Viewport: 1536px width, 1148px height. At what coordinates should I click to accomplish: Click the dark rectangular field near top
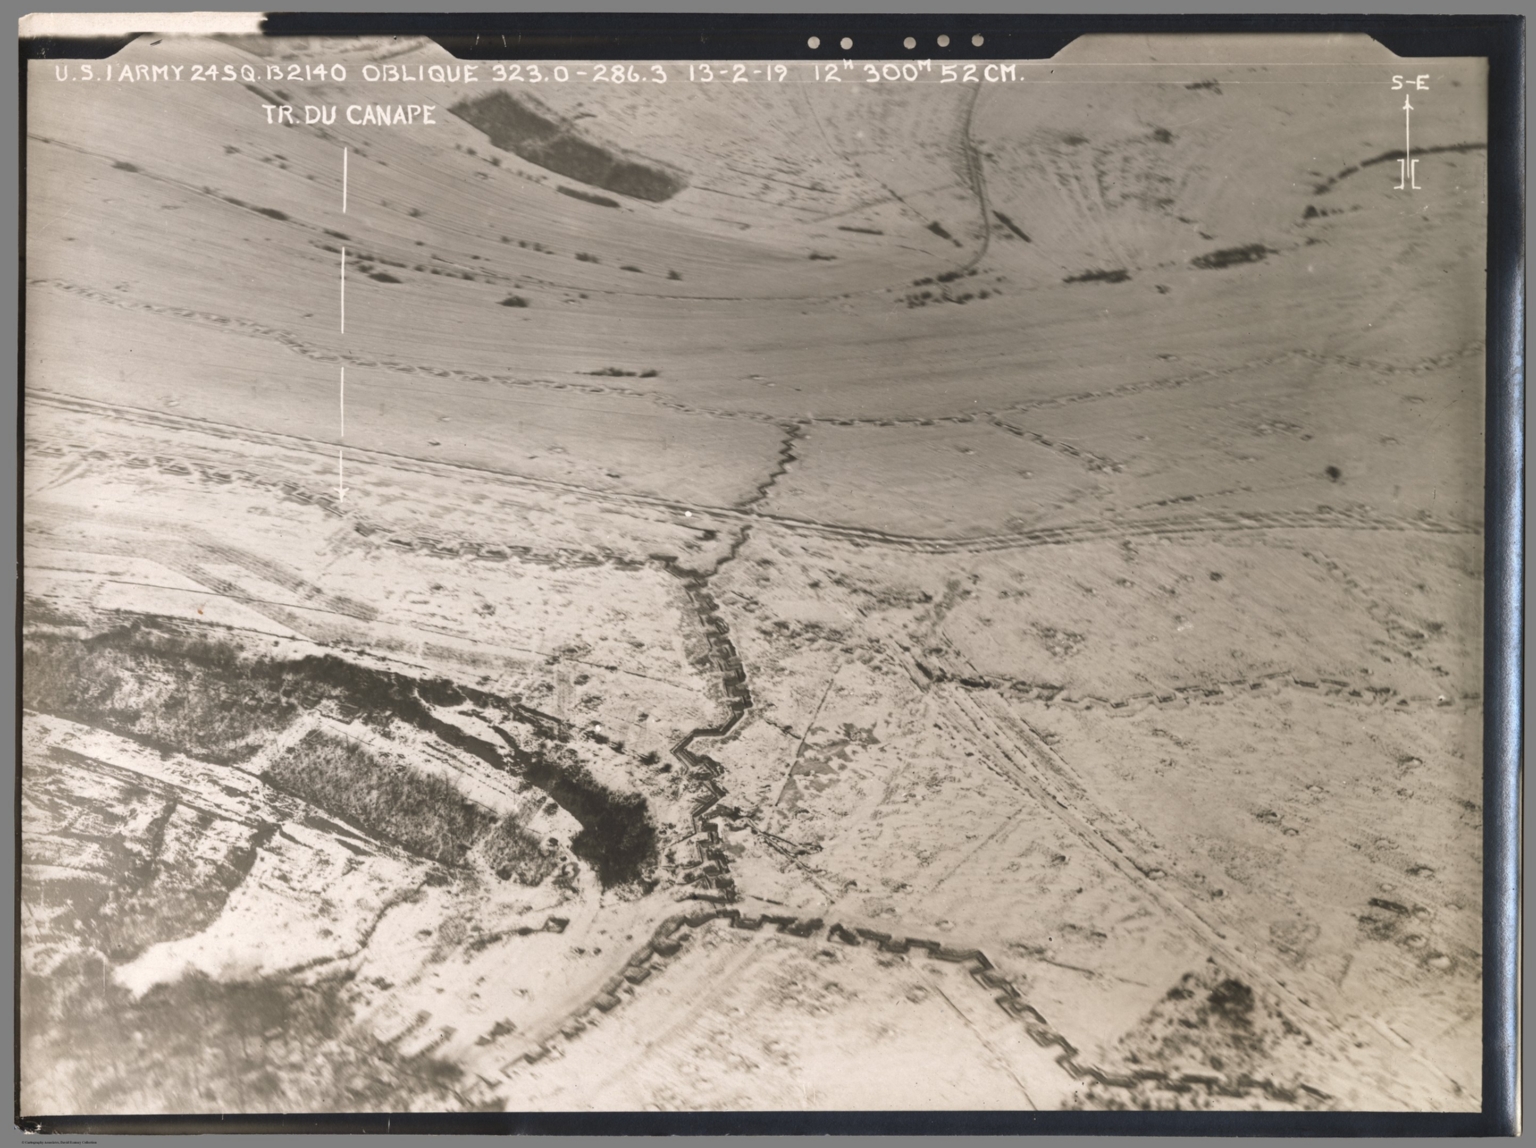(x=568, y=146)
